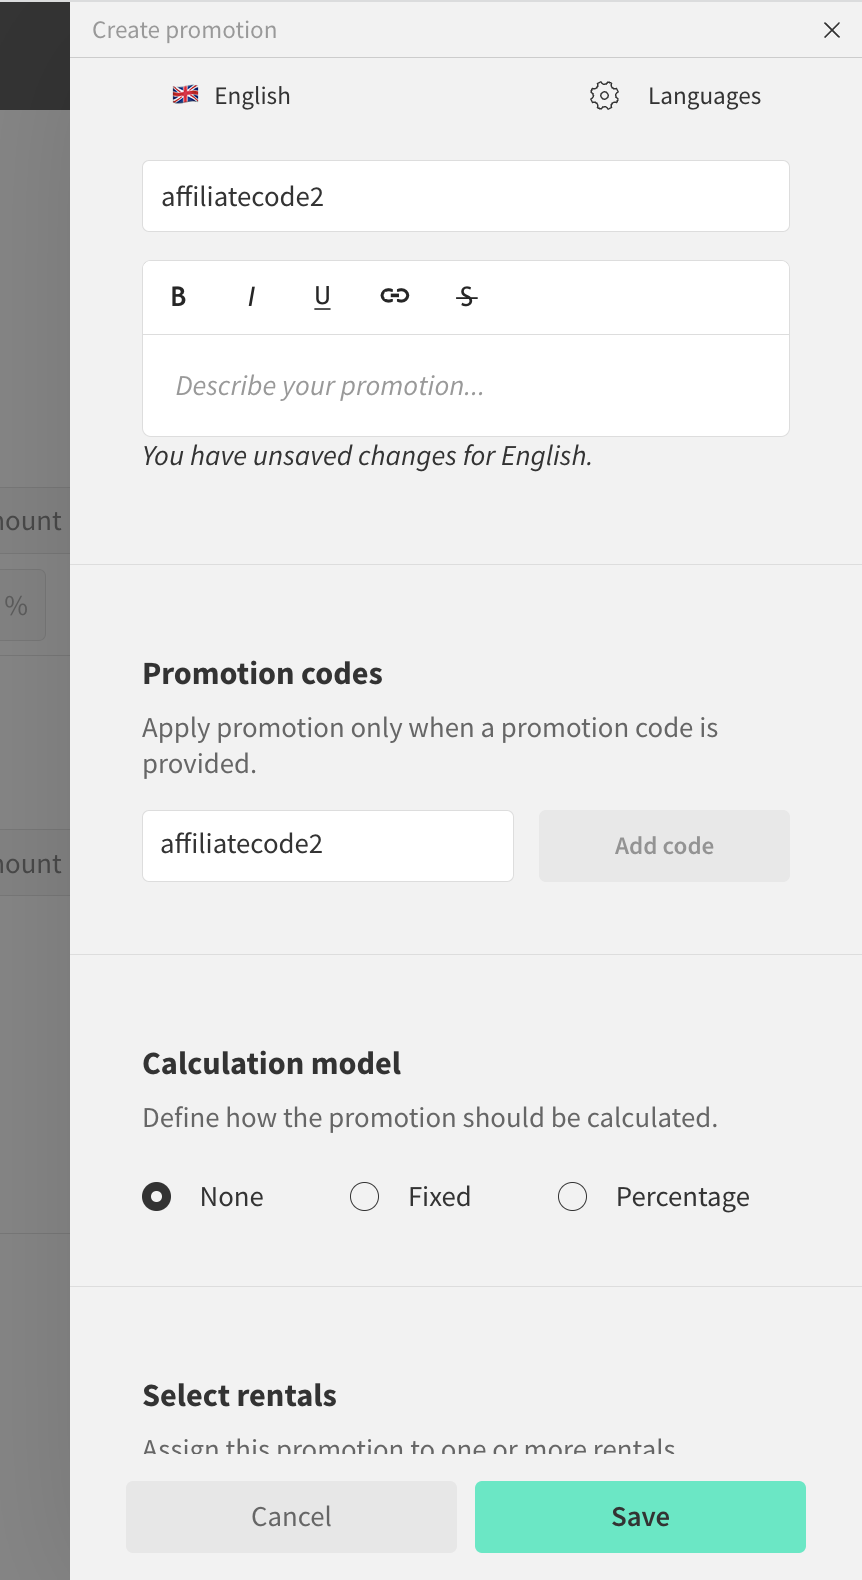Viewport: 862px width, 1580px height.
Task: Open the Languages link
Action: pyautogui.click(x=704, y=96)
